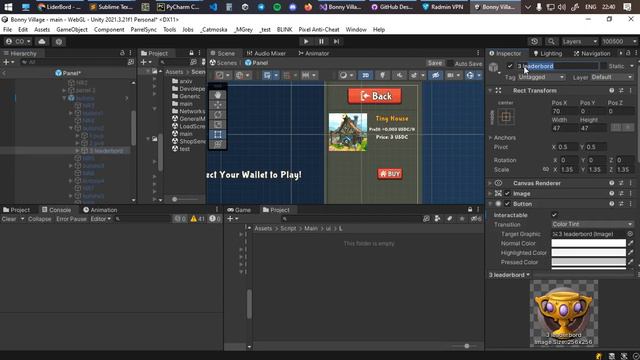
Task: Switch to the Lighting tab
Action: [548, 53]
